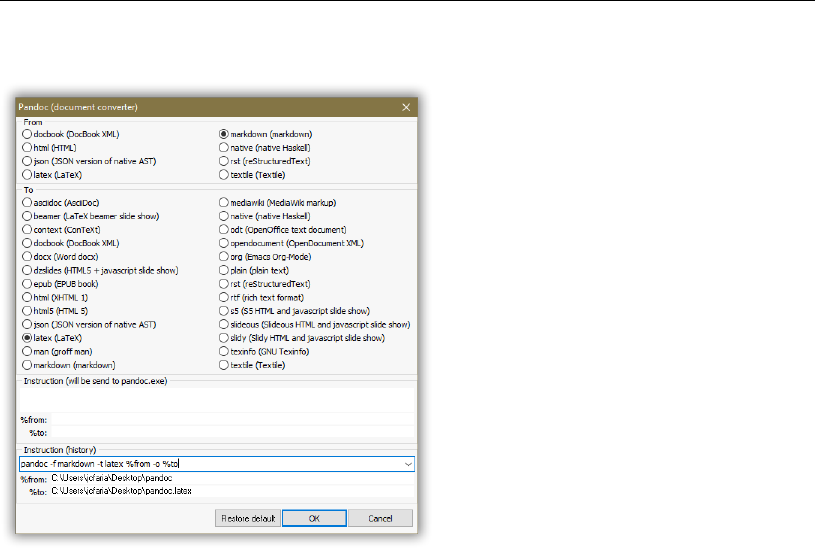This screenshot has width=815, height=549.
Task: Choose mediawiki (MediaWiki markup) output
Action: [278, 203]
